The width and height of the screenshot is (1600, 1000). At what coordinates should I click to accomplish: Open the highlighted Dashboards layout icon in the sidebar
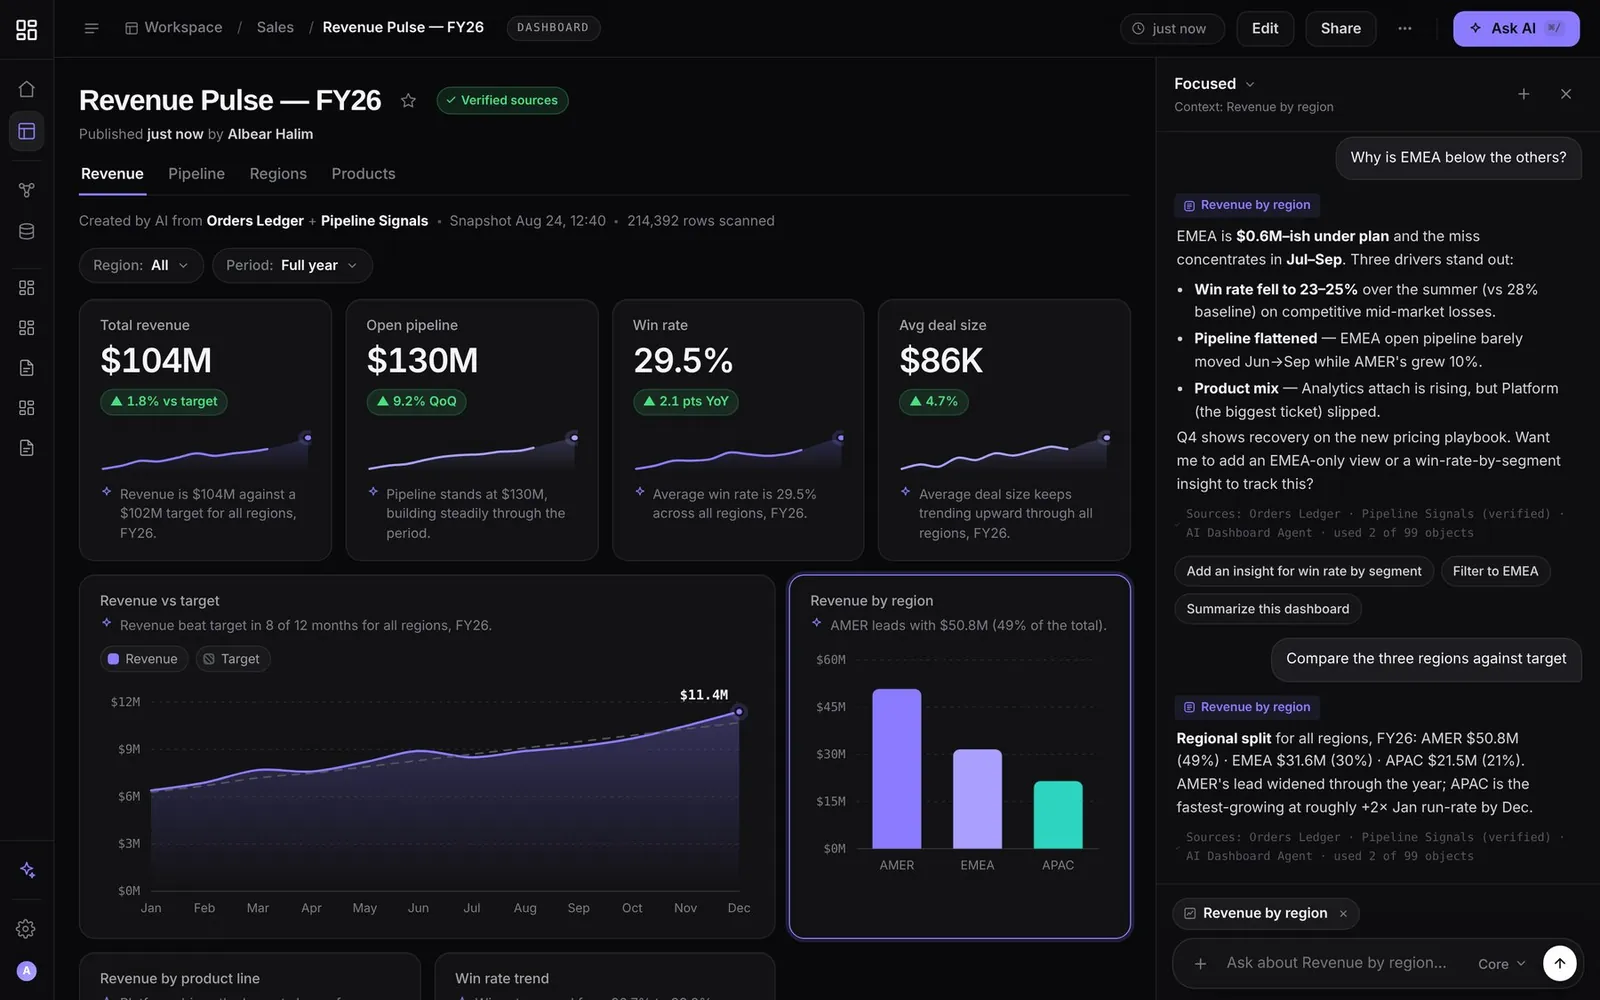(x=27, y=131)
